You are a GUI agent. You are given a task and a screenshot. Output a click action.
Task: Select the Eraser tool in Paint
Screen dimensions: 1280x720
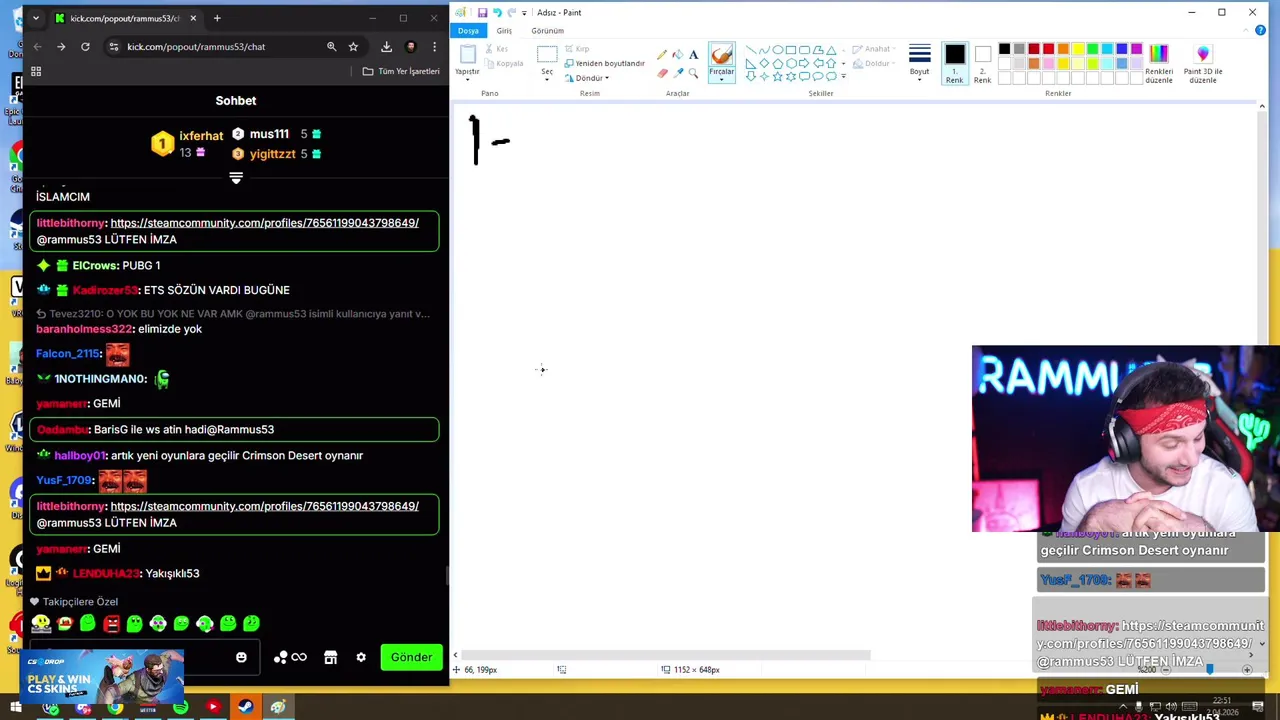point(661,73)
